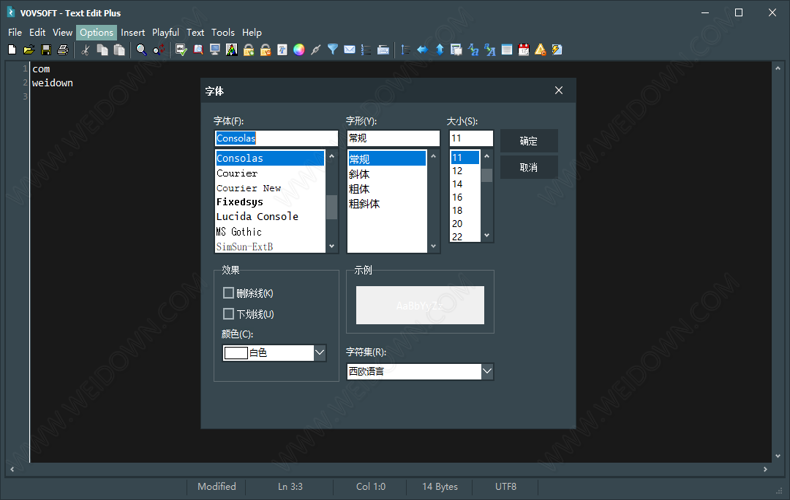Viewport: 790px width, 500px height.
Task: Click the chain link toolbar icon
Action: 316,49
